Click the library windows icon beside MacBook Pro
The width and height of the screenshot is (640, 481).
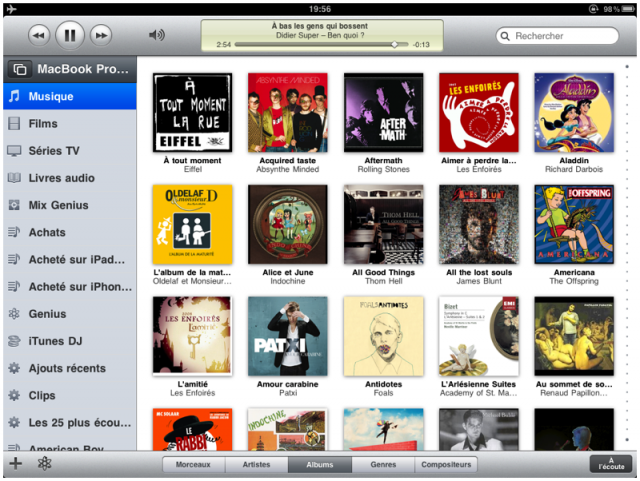pos(20,69)
